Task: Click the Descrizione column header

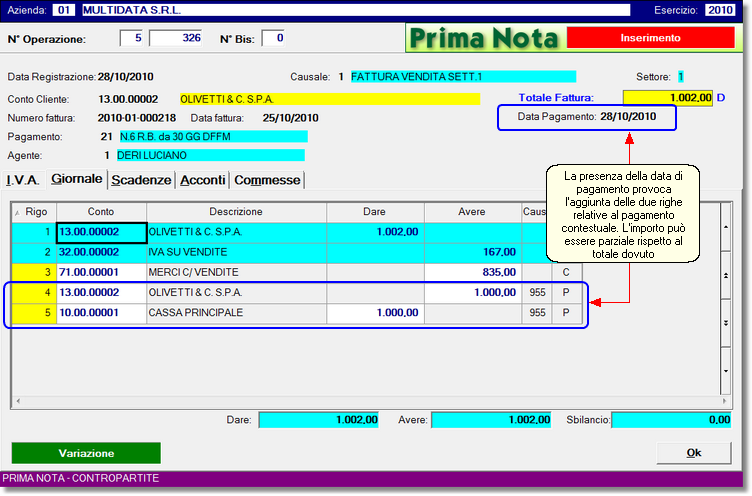Action: [x=236, y=212]
